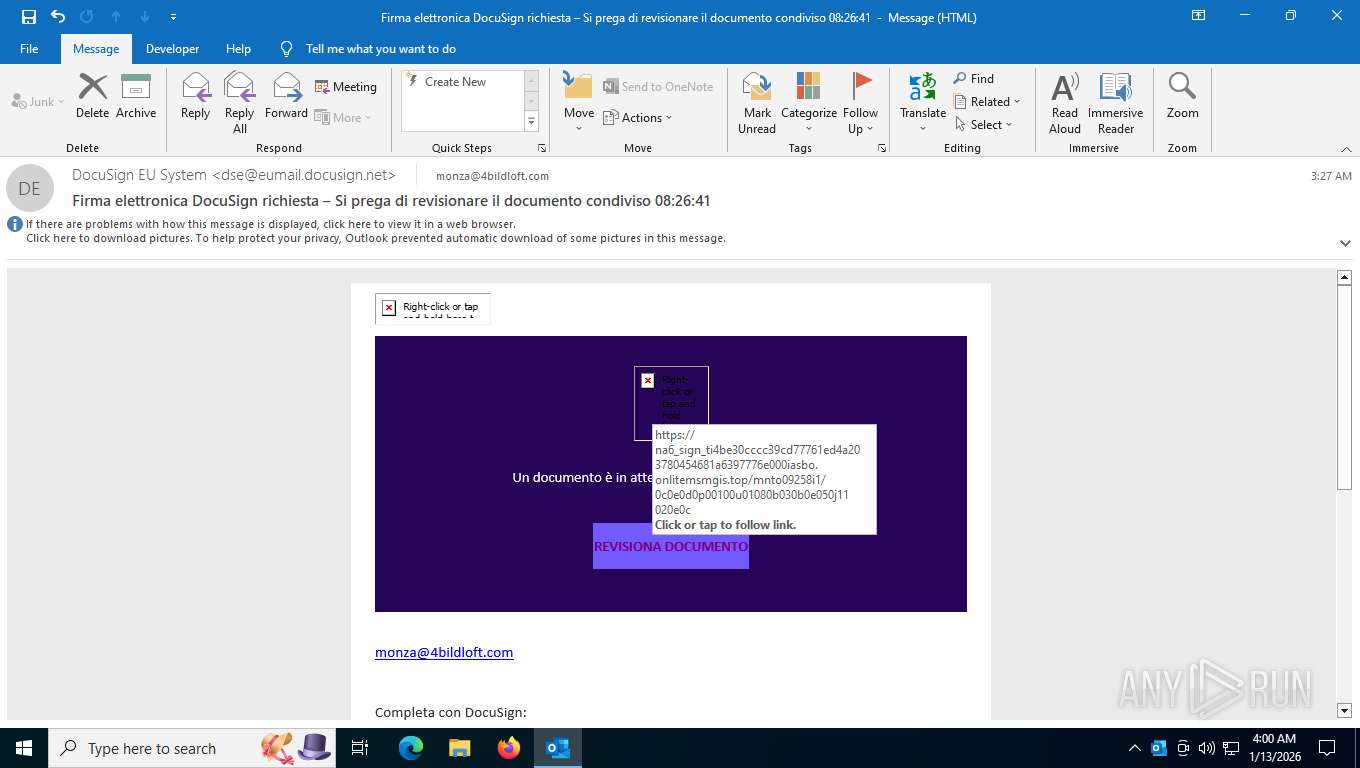Click the DE sender avatar

pos(30,188)
